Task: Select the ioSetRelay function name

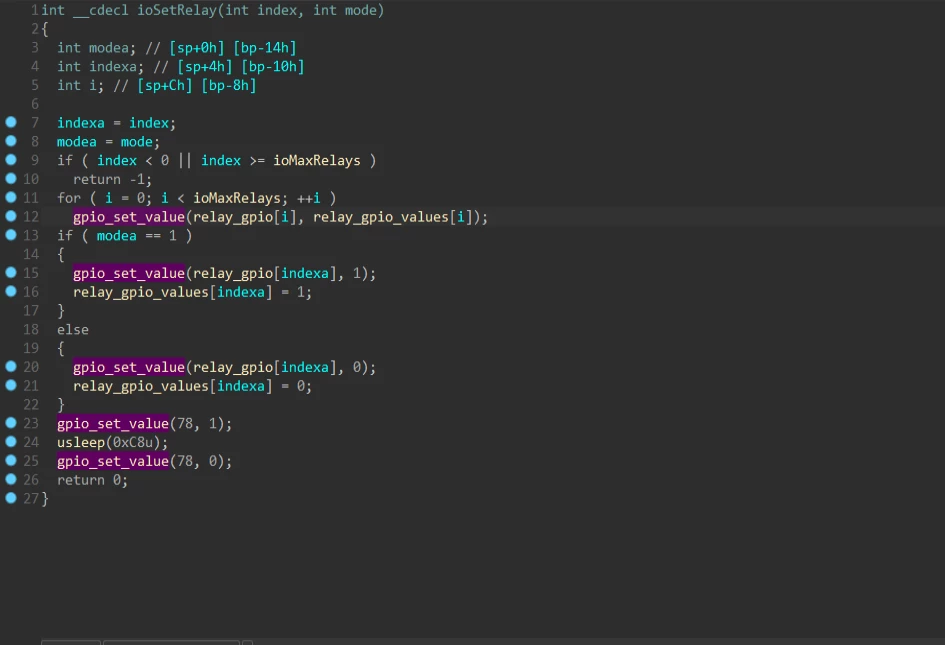Action: click(175, 10)
